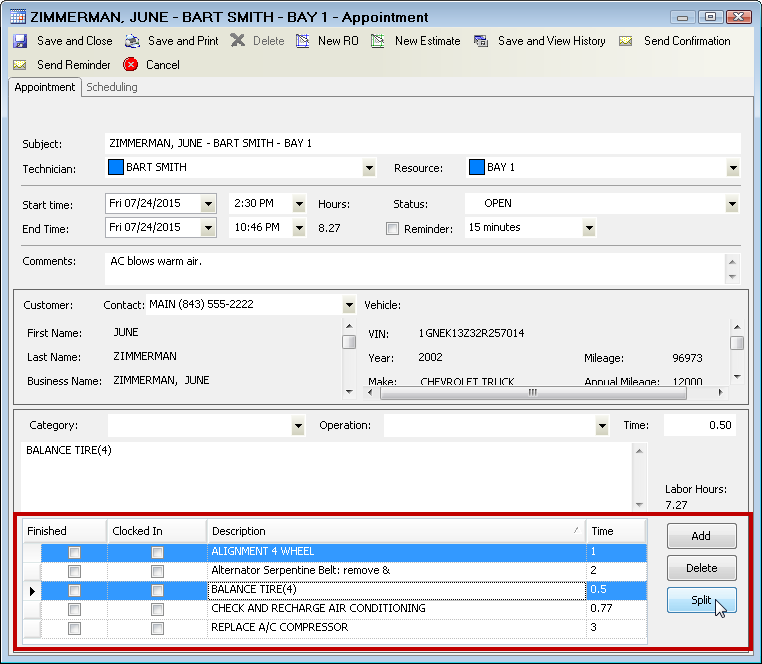The height and width of the screenshot is (664, 762).
Task: Switch to the Scheduling tab
Action: 112,87
